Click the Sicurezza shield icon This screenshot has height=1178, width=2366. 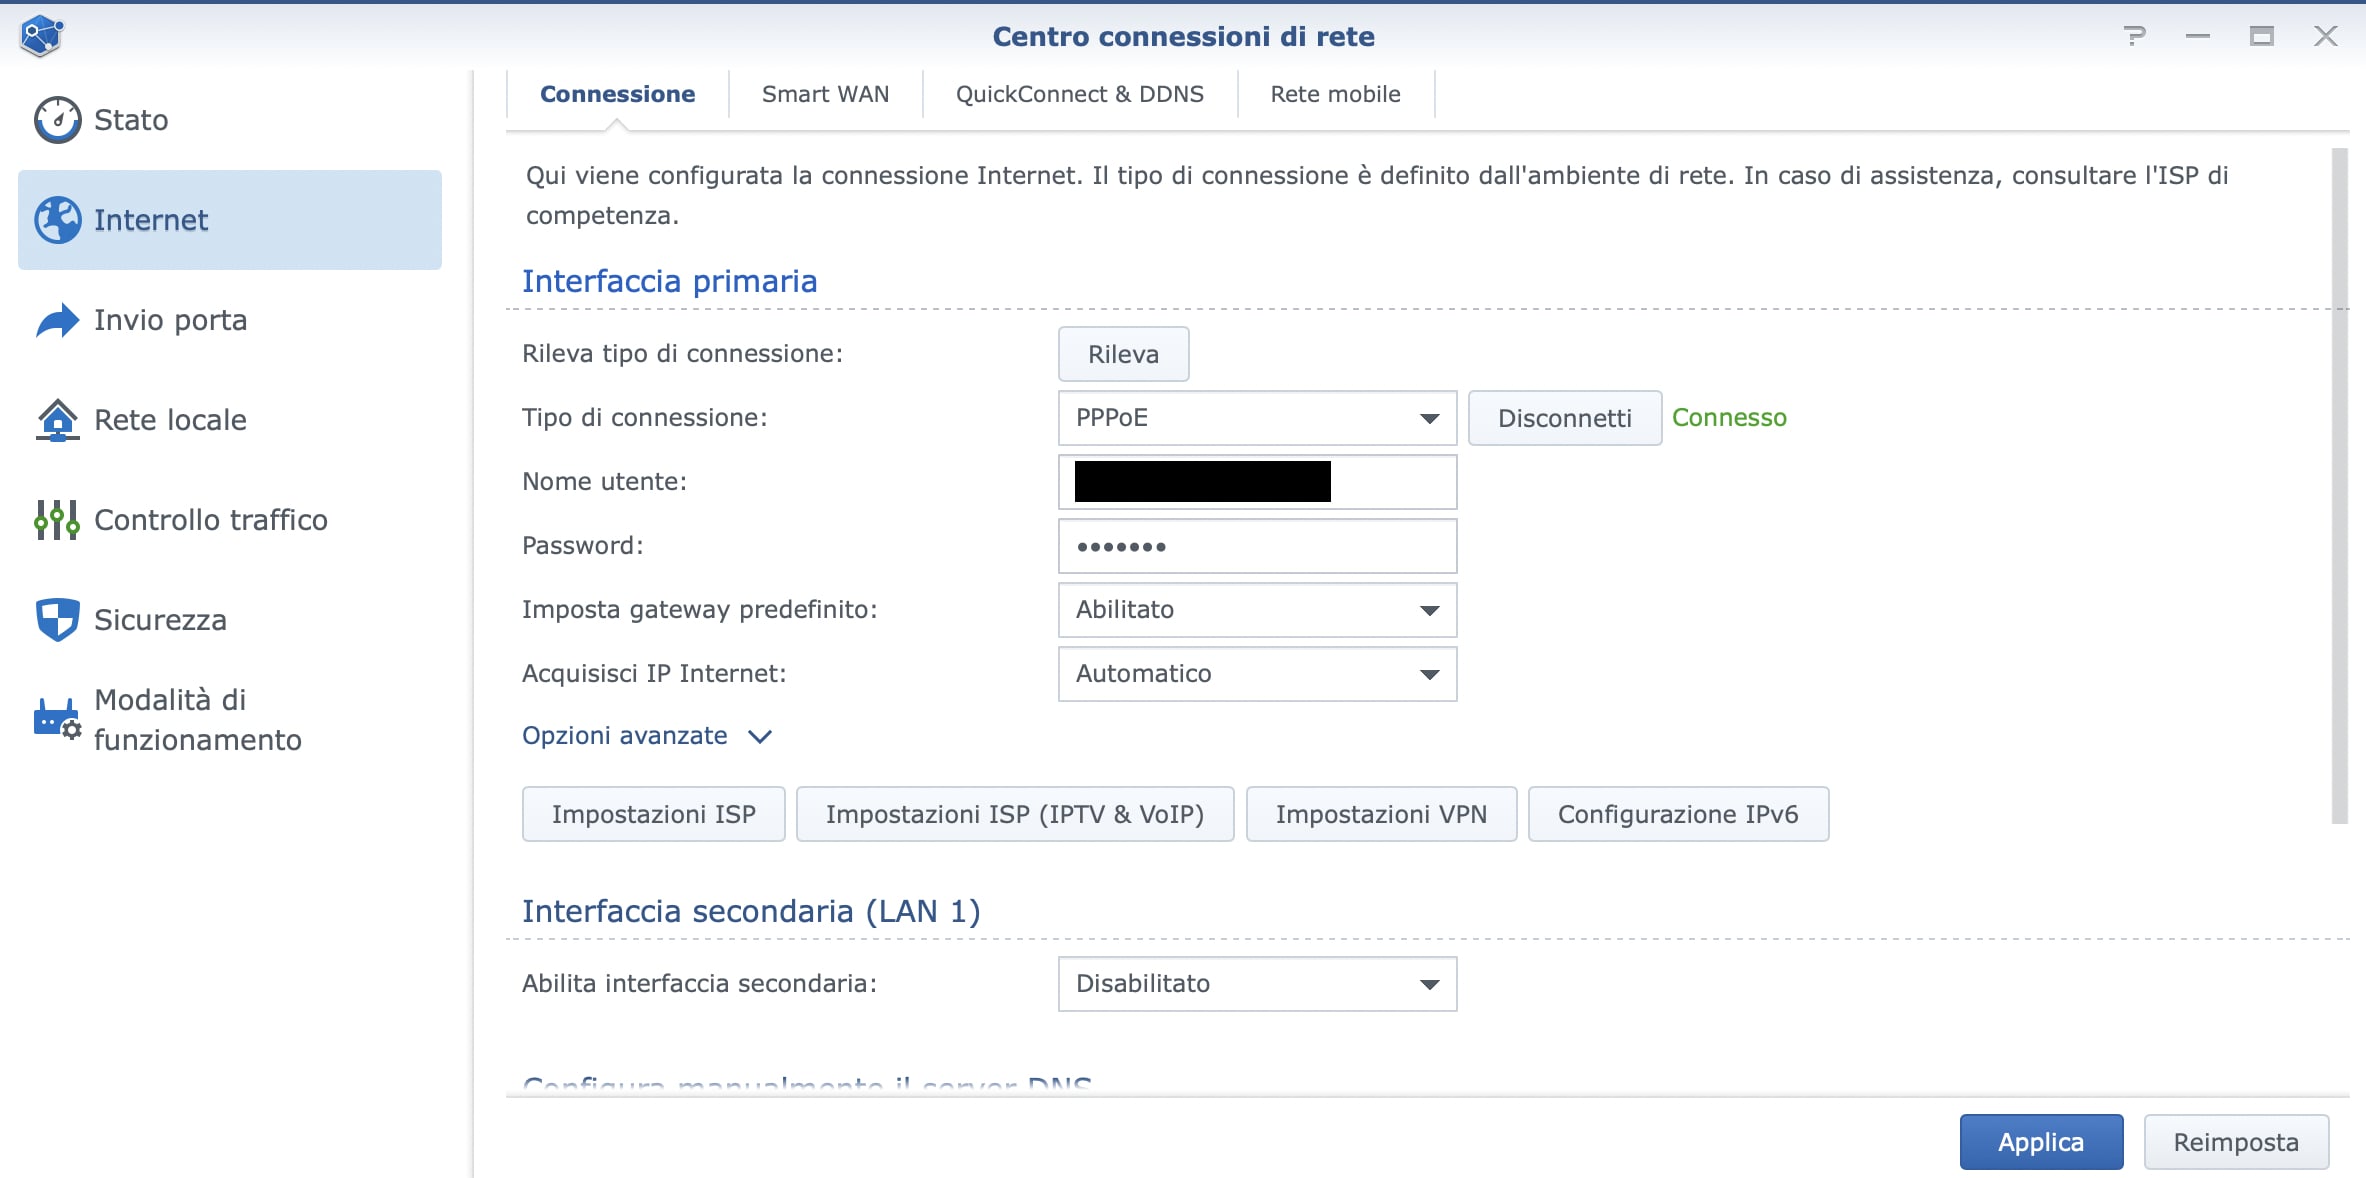click(57, 620)
